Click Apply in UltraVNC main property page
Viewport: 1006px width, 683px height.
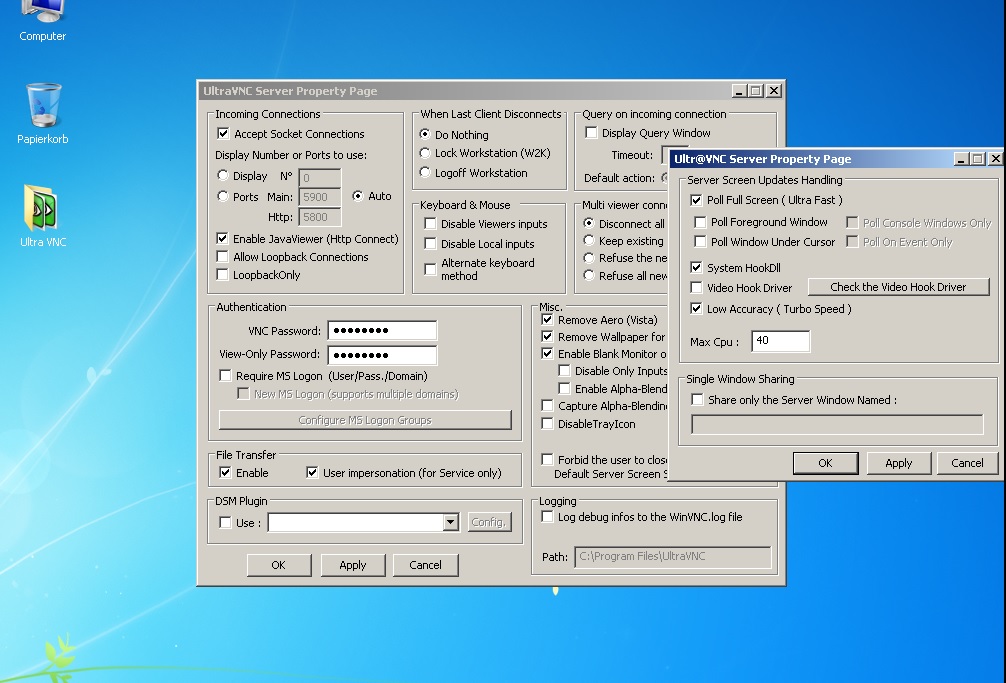click(x=352, y=565)
